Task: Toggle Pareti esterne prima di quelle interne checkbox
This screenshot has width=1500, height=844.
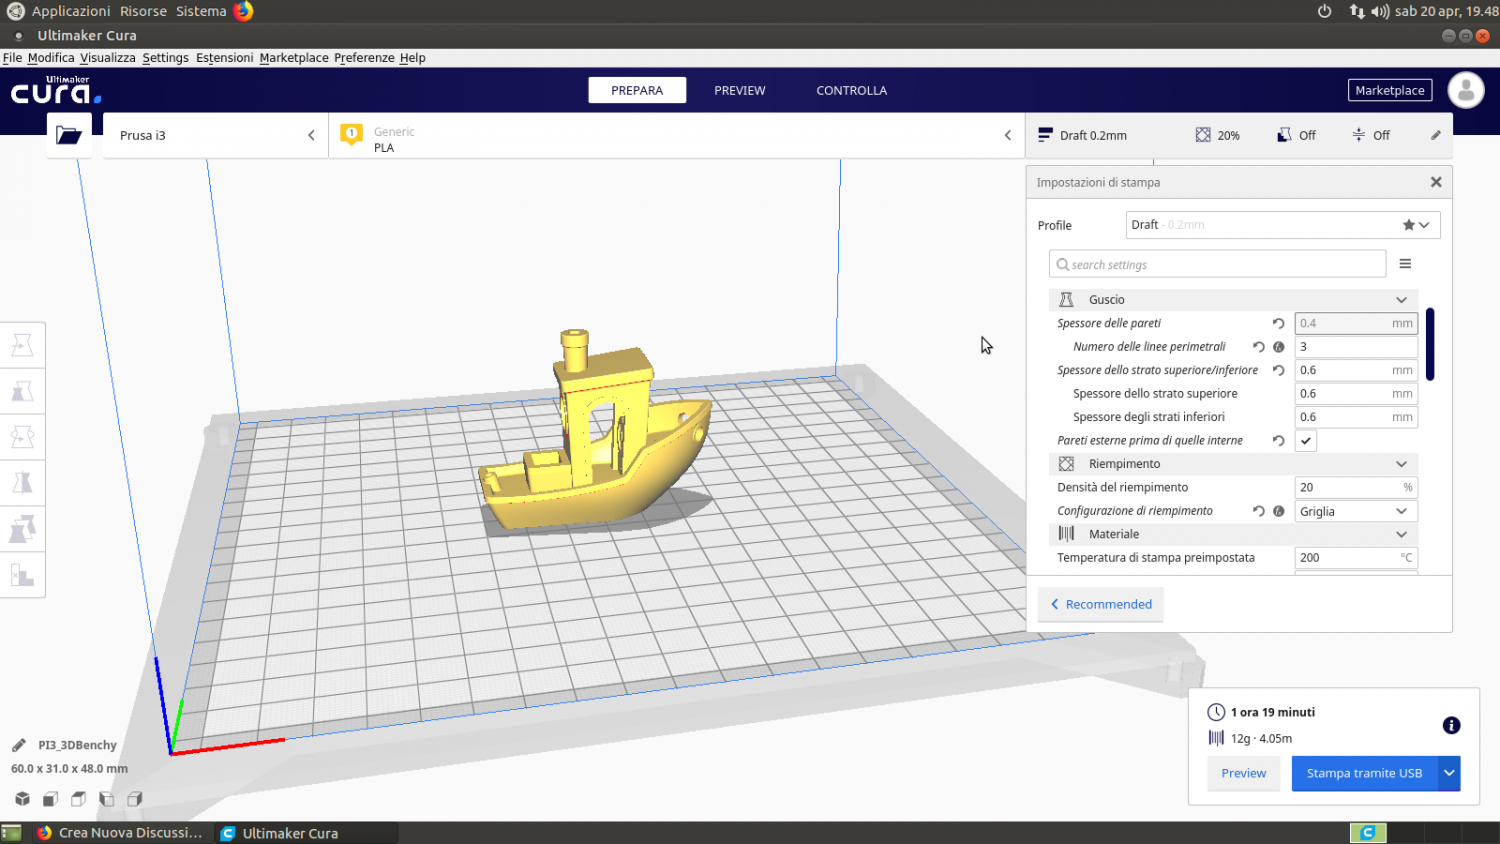Action: click(1306, 441)
